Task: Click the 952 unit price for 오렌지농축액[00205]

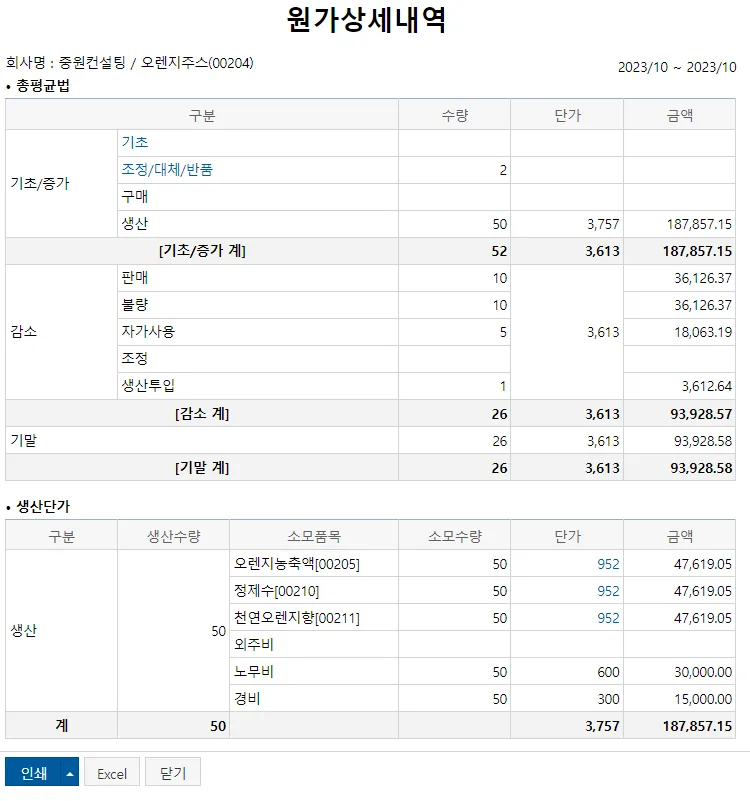Action: coord(608,564)
